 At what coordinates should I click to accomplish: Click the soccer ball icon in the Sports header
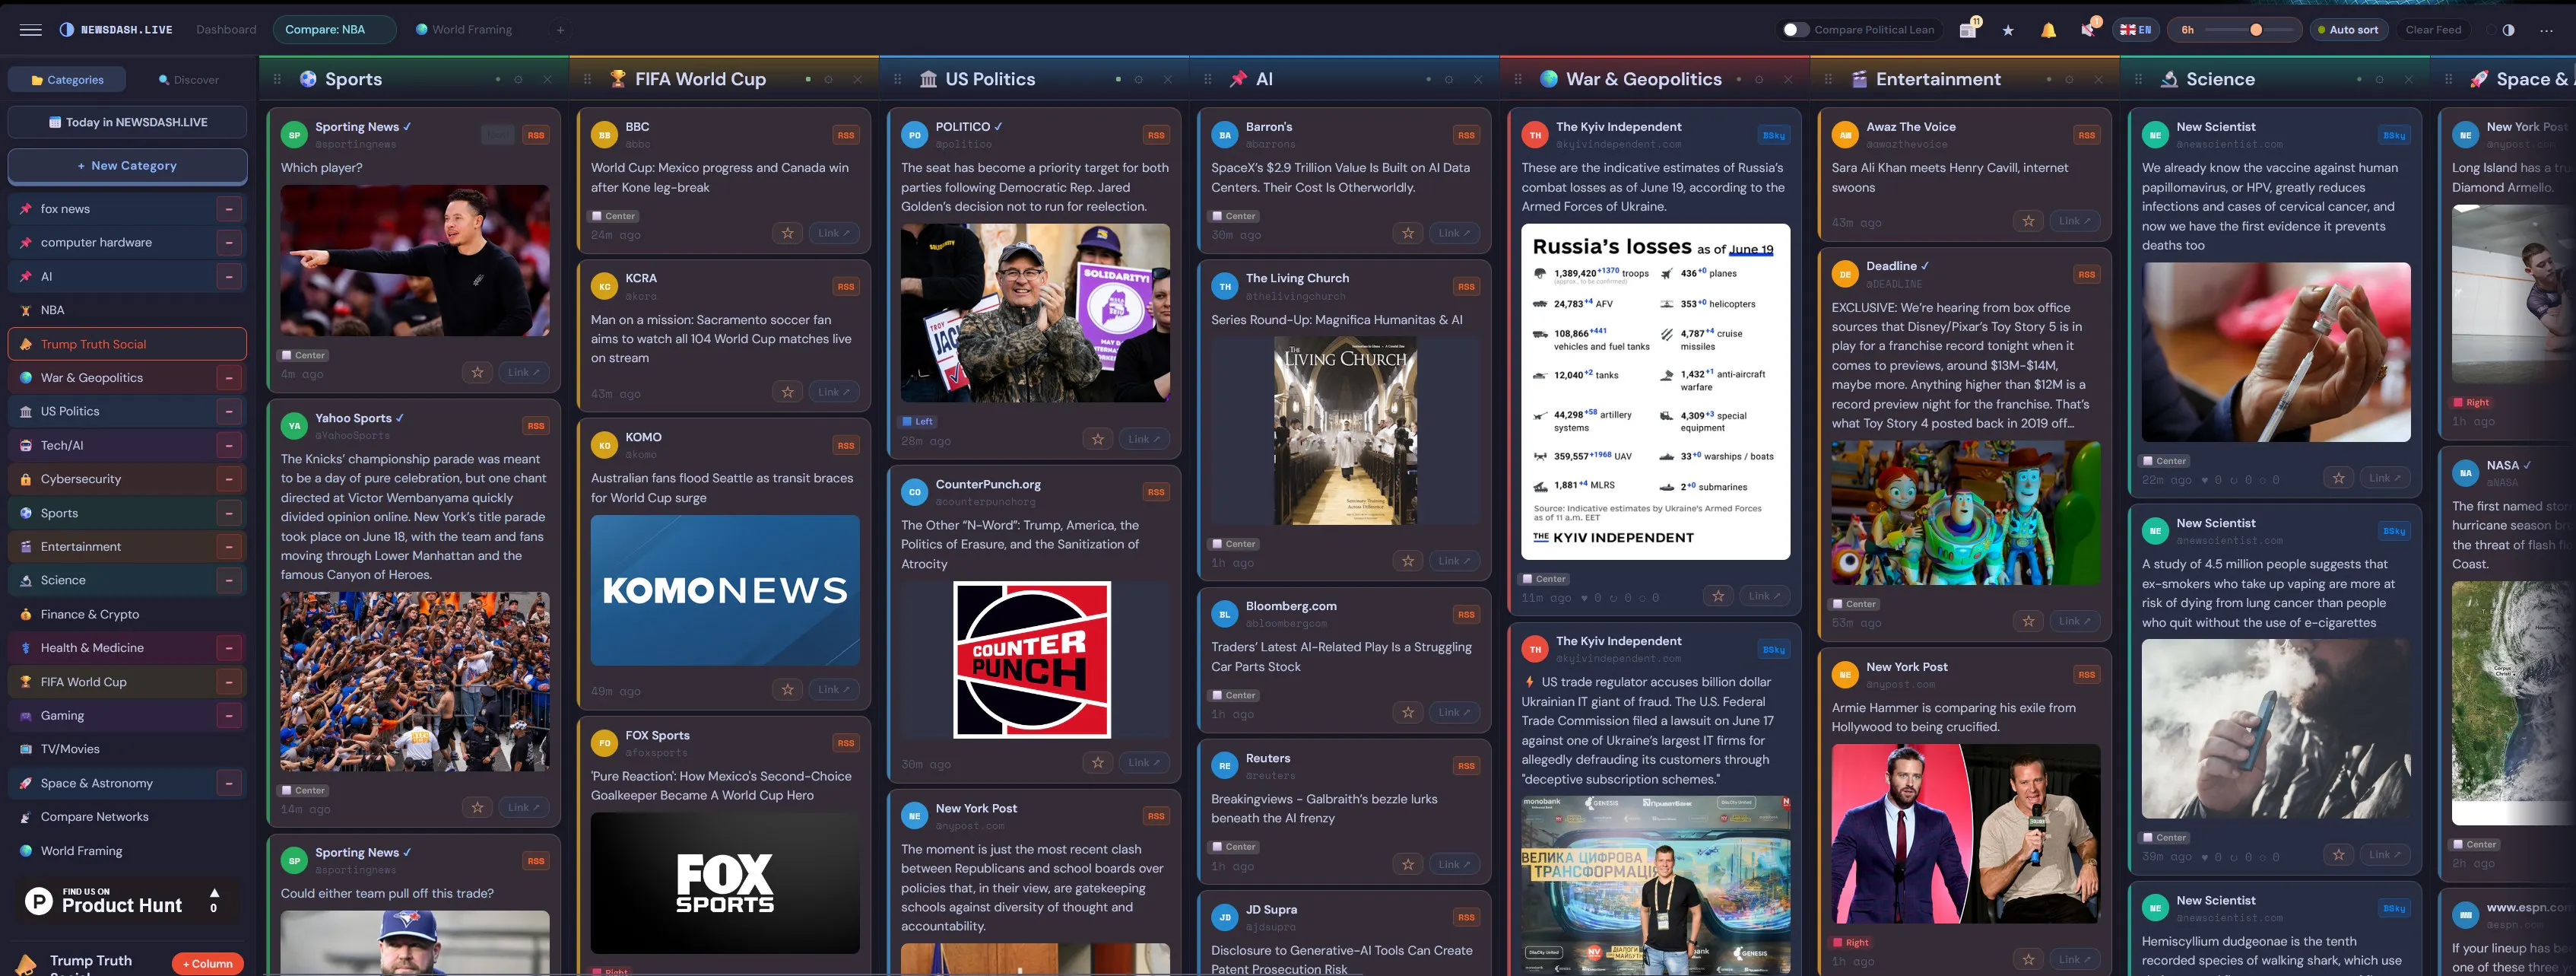(x=308, y=79)
